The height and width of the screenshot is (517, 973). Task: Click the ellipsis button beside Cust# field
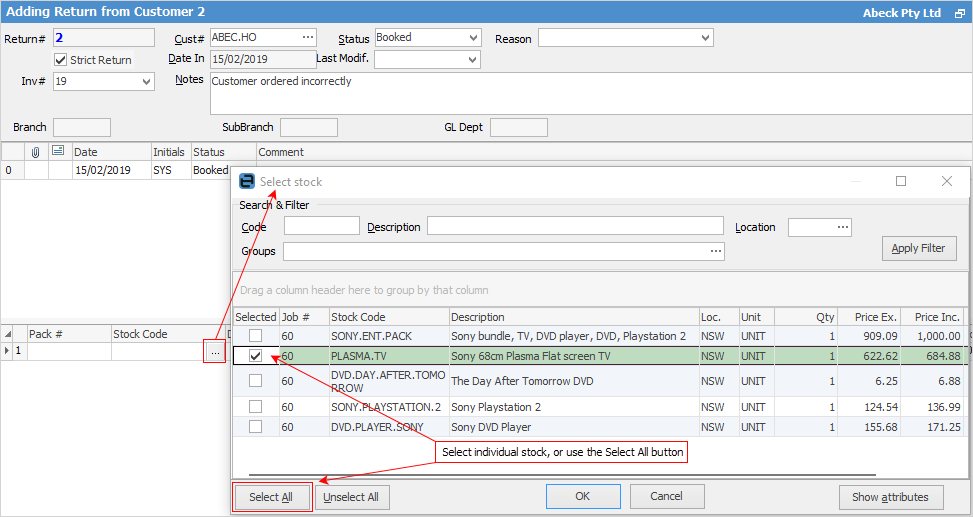(x=307, y=38)
